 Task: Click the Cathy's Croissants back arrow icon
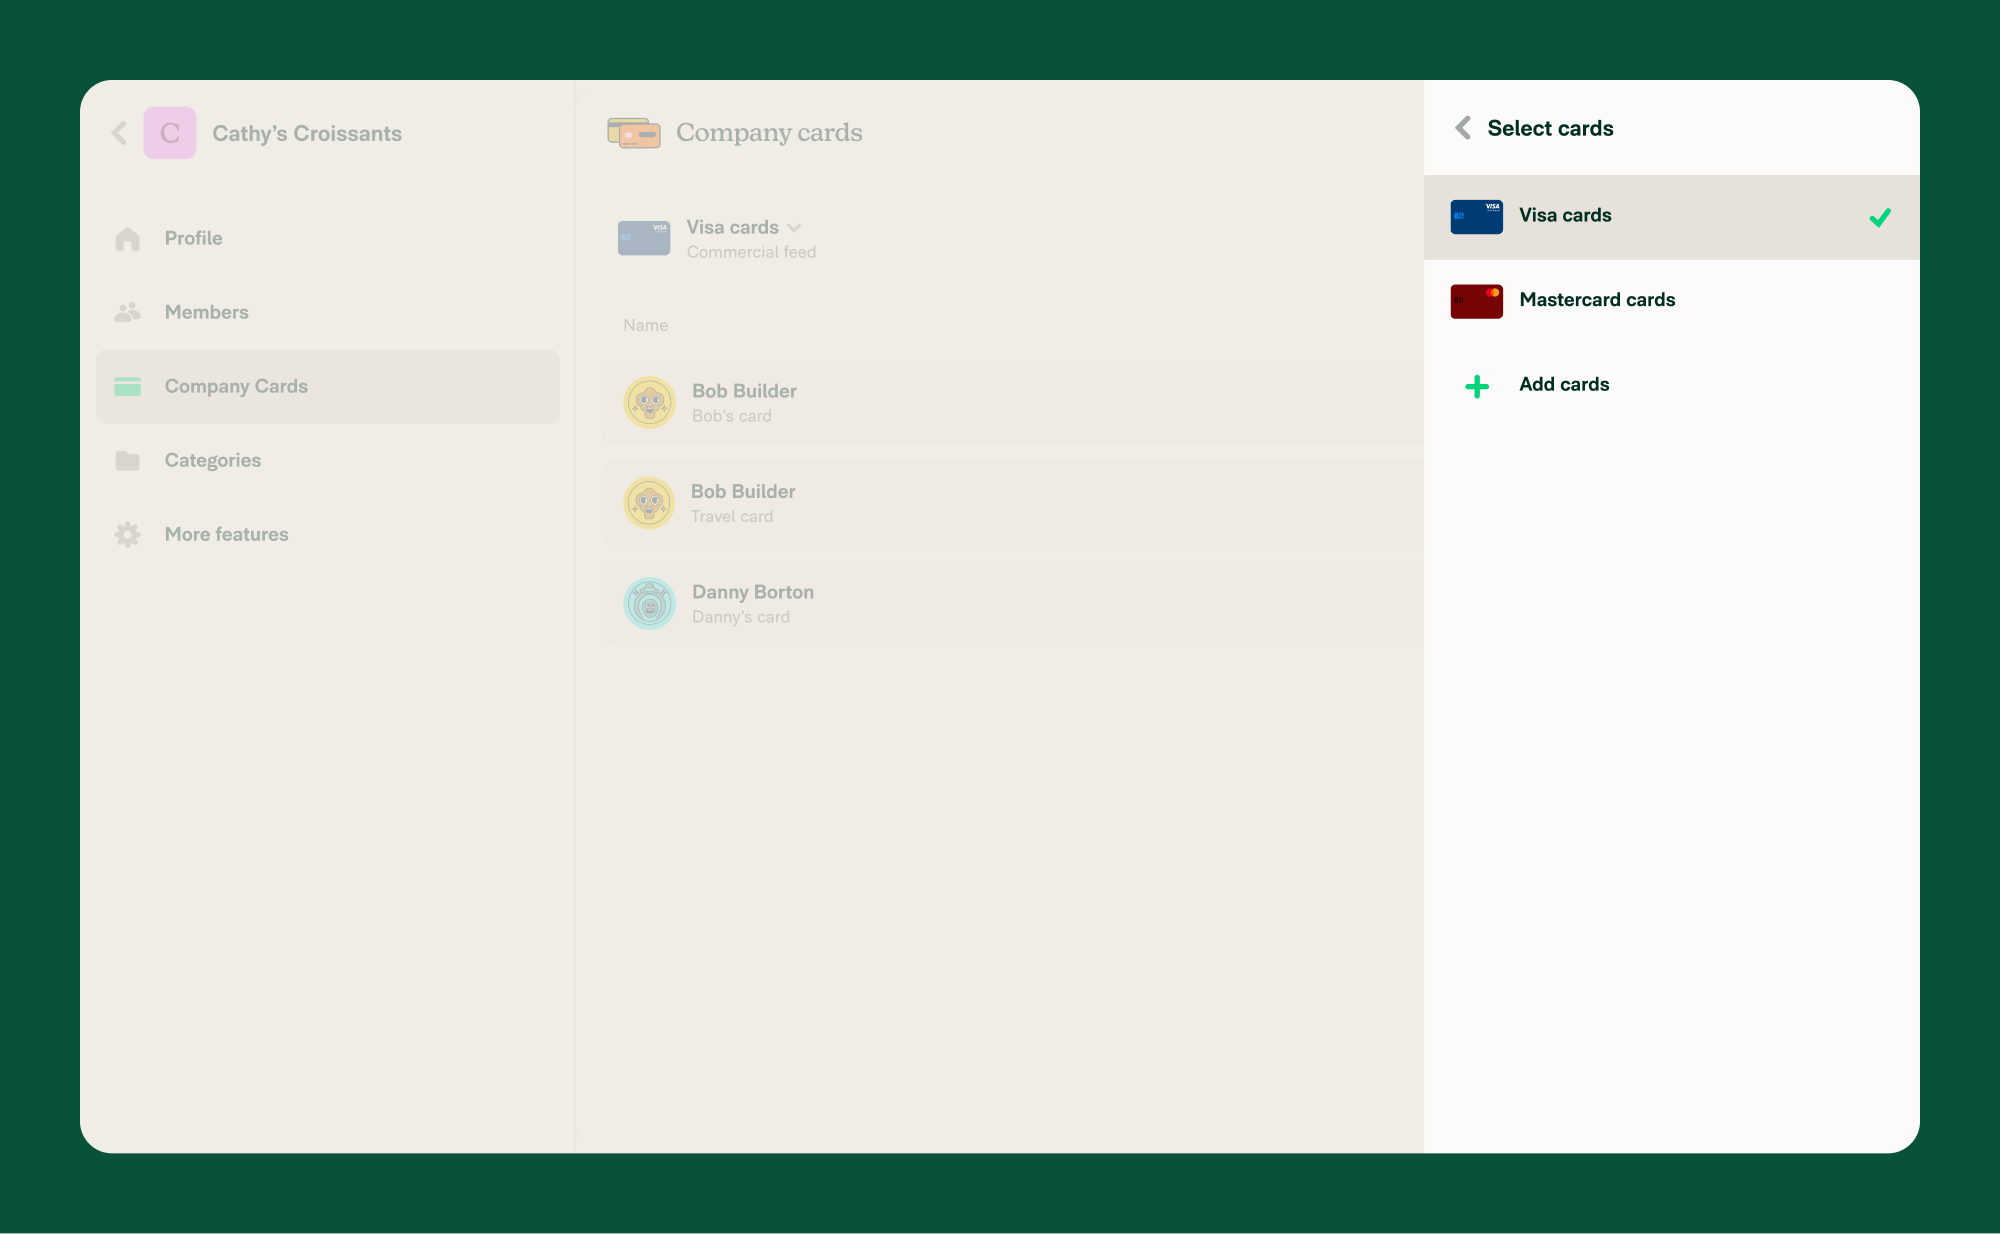(x=120, y=131)
